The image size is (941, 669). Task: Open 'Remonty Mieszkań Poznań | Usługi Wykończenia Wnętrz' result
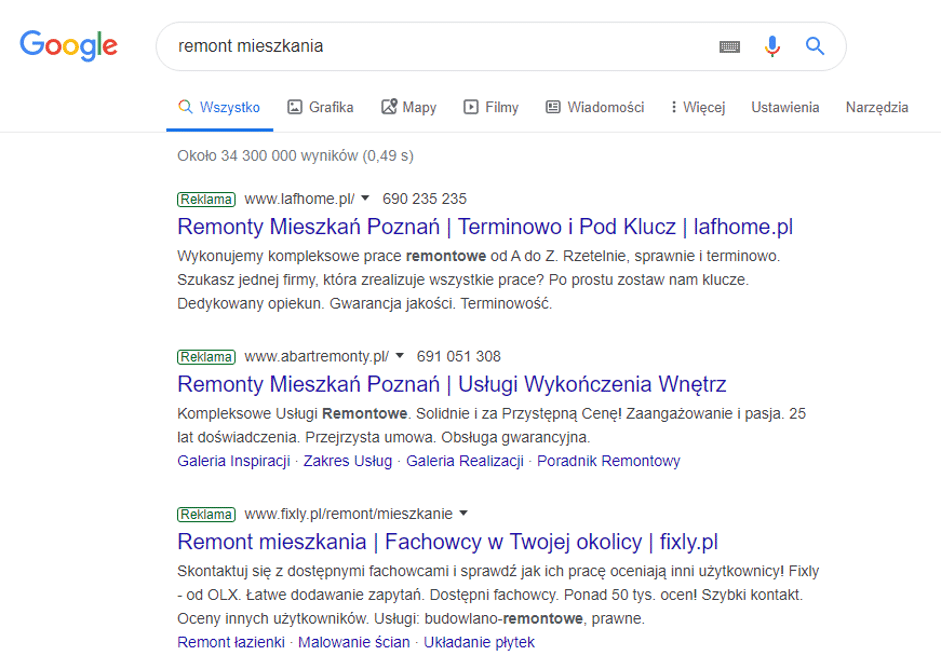pyautogui.click(x=452, y=384)
